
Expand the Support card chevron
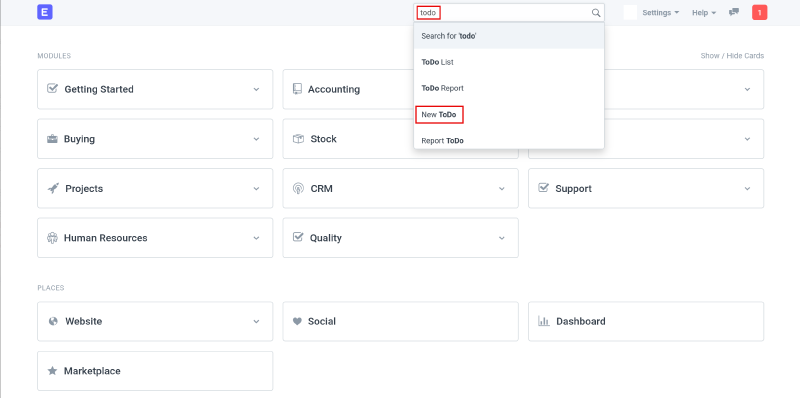747,189
